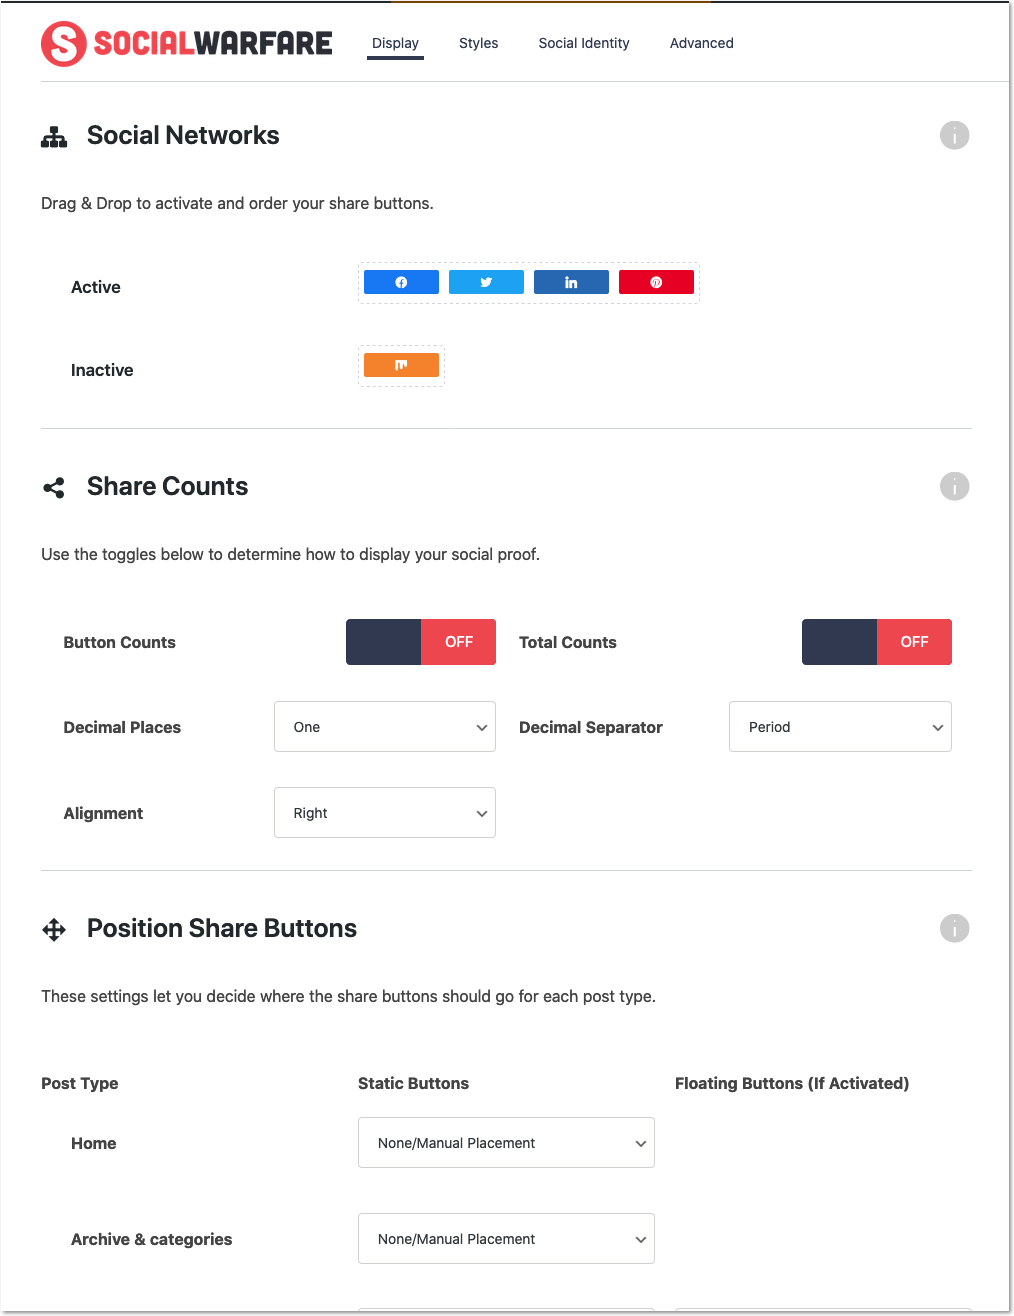Select the red Pinterest network button
1014x1316 pixels.
656,282
